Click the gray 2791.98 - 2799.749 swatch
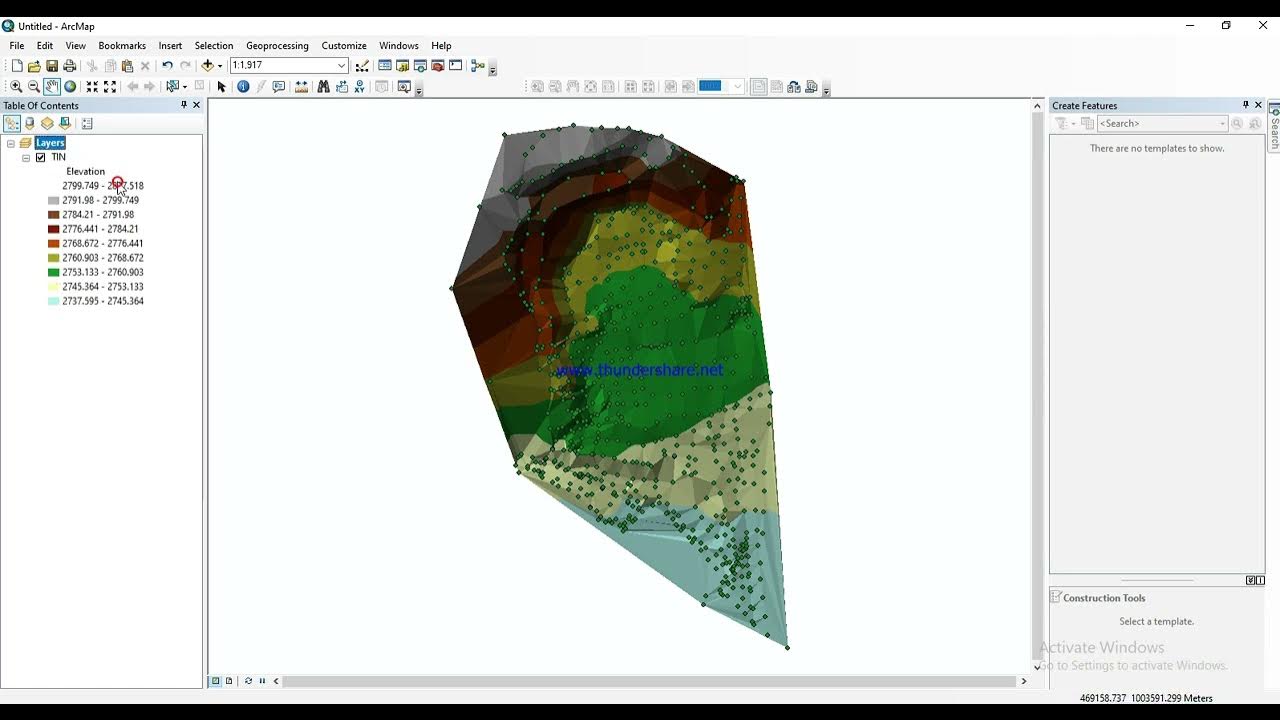The height and width of the screenshot is (720, 1280). [x=54, y=200]
